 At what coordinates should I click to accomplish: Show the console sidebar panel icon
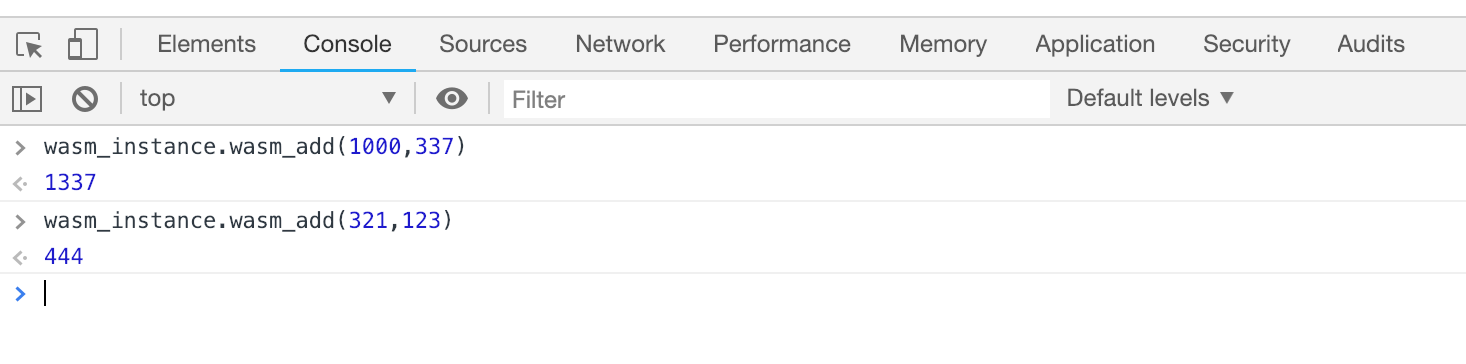click(26, 98)
